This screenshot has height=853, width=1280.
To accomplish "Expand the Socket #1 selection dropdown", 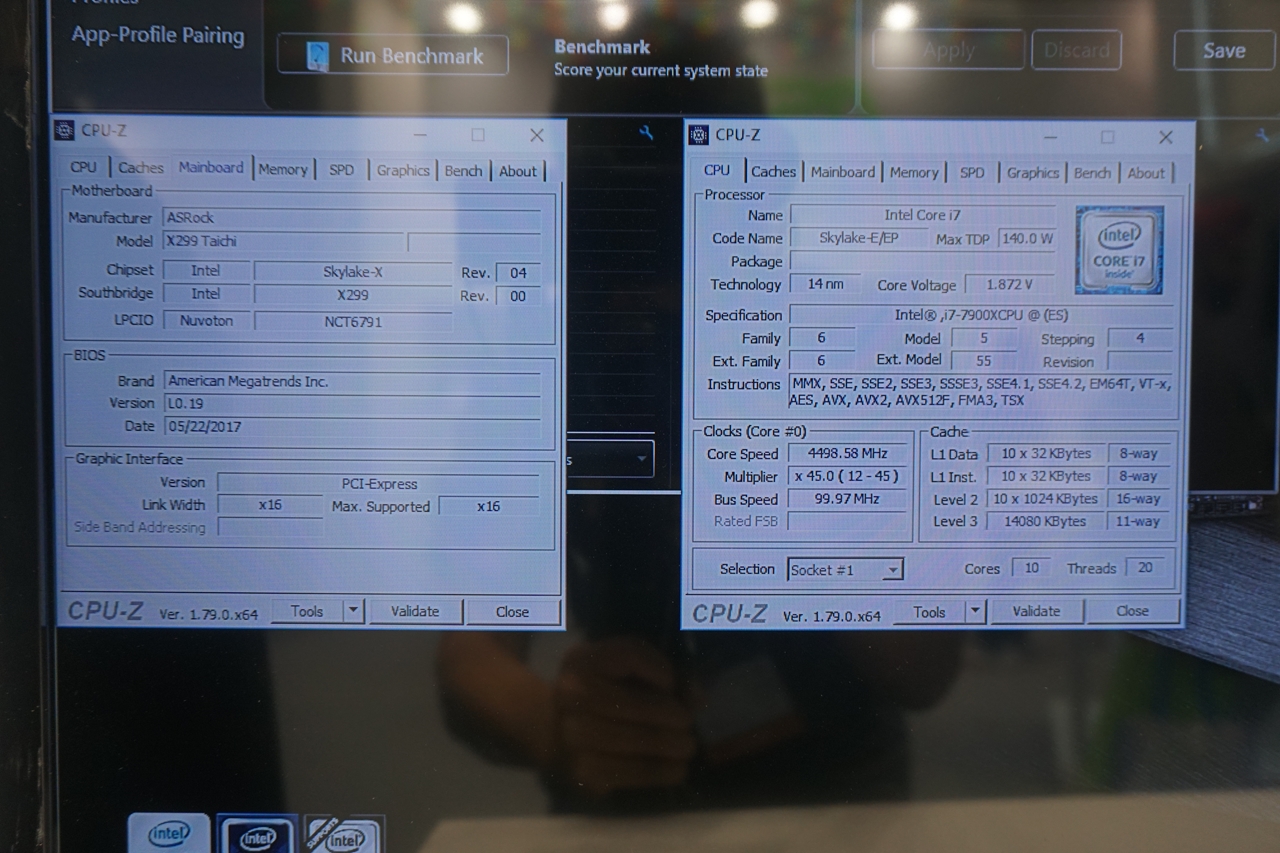I will click(x=892, y=570).
